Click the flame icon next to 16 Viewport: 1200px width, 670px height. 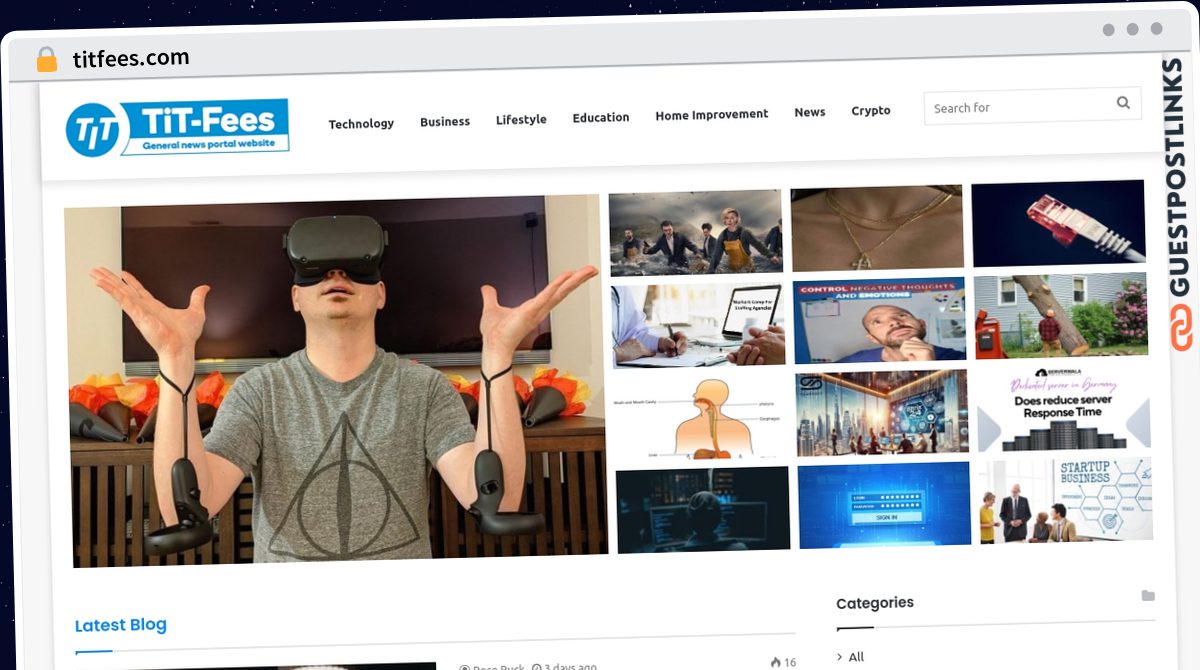[775, 662]
